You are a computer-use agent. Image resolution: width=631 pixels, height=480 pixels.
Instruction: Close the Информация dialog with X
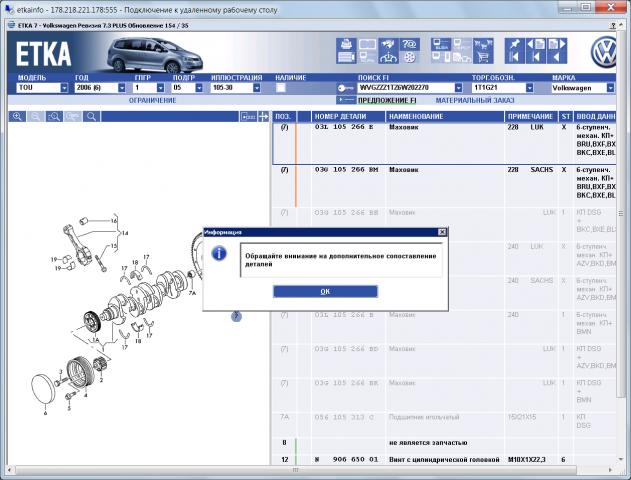pyautogui.click(x=442, y=232)
